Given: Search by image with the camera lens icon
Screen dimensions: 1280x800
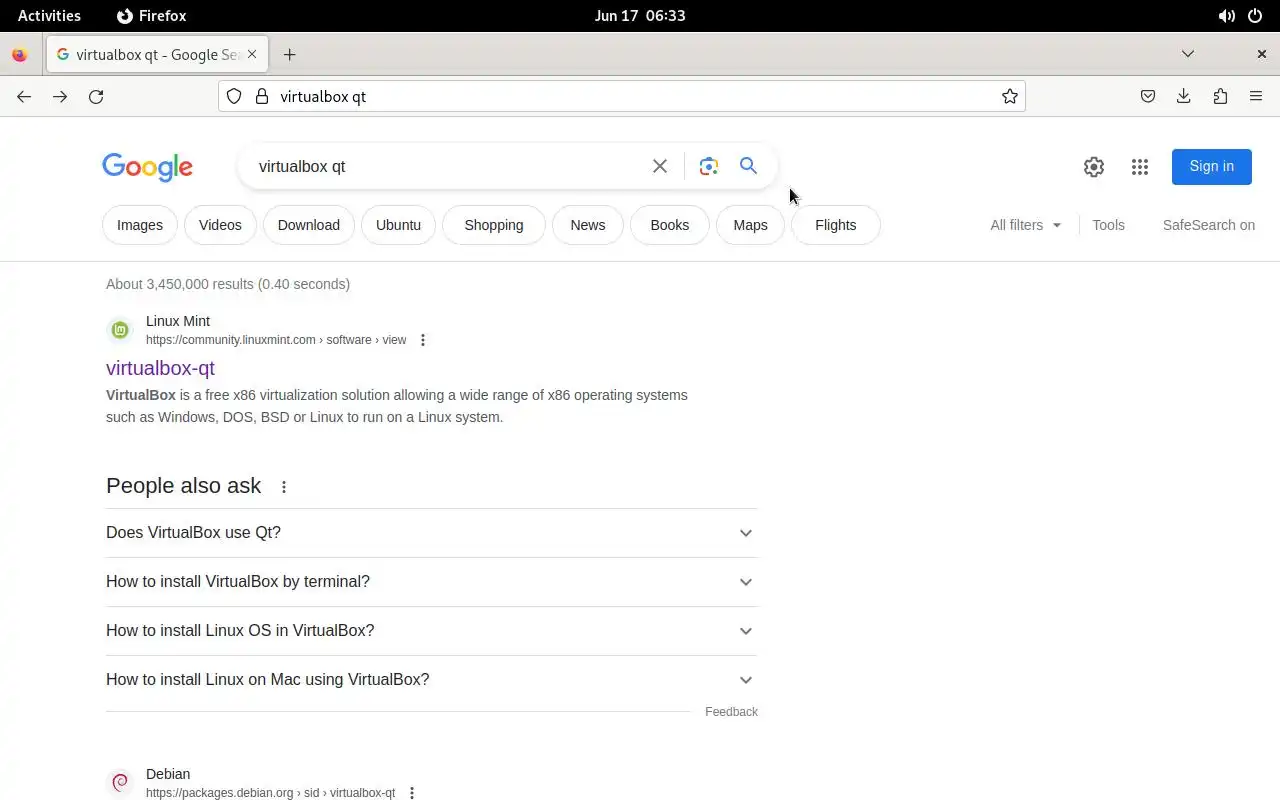Looking at the screenshot, I should point(709,166).
